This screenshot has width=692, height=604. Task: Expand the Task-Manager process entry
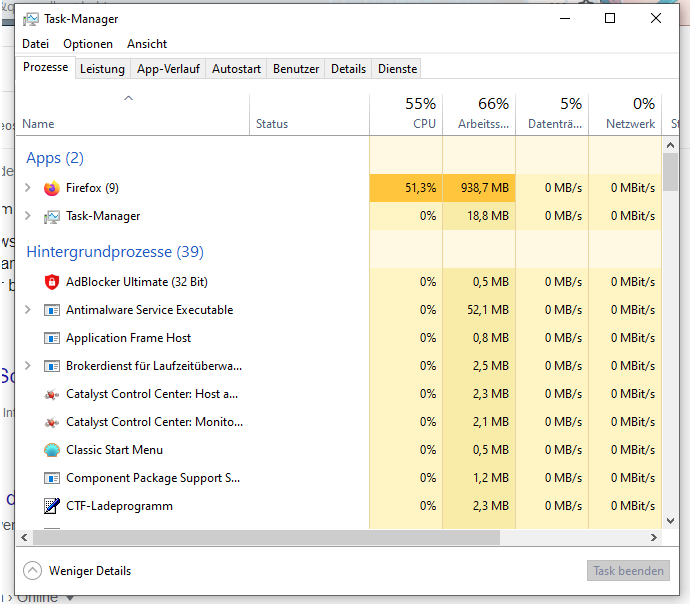(x=28, y=216)
